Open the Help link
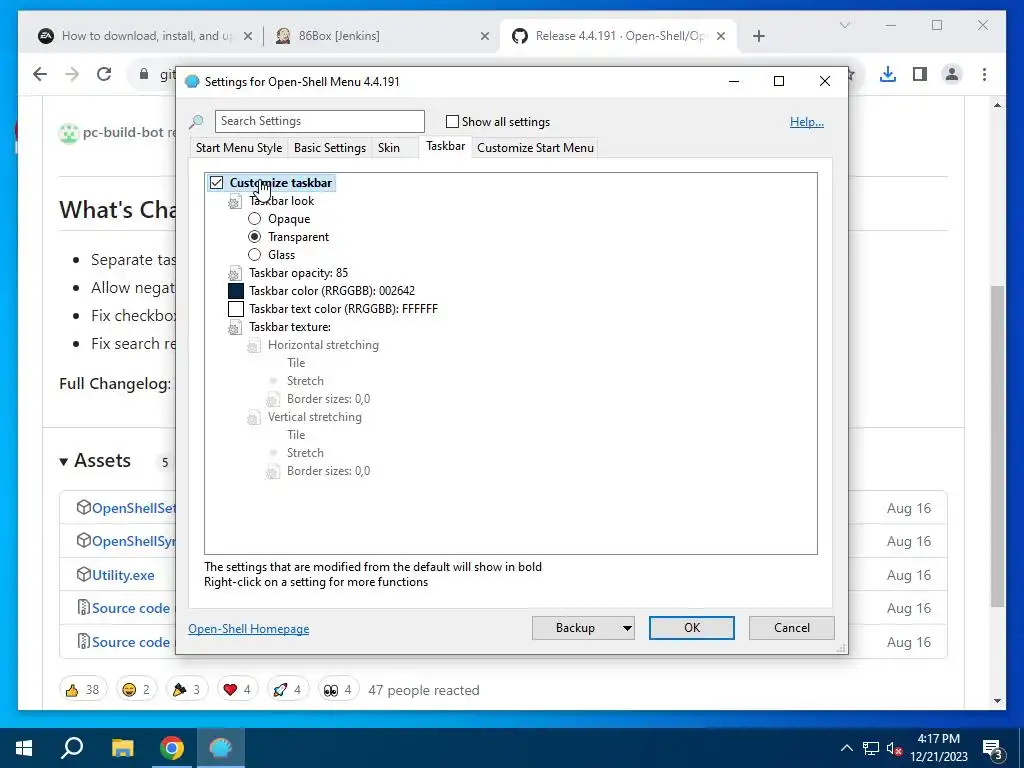The width and height of the screenshot is (1024, 768). tap(807, 122)
